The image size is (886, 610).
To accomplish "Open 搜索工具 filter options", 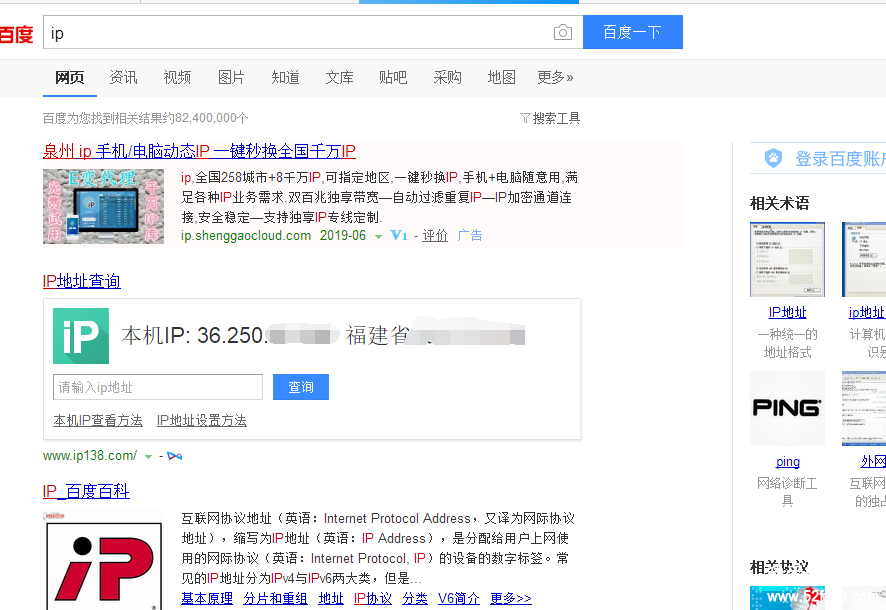I will pos(550,118).
